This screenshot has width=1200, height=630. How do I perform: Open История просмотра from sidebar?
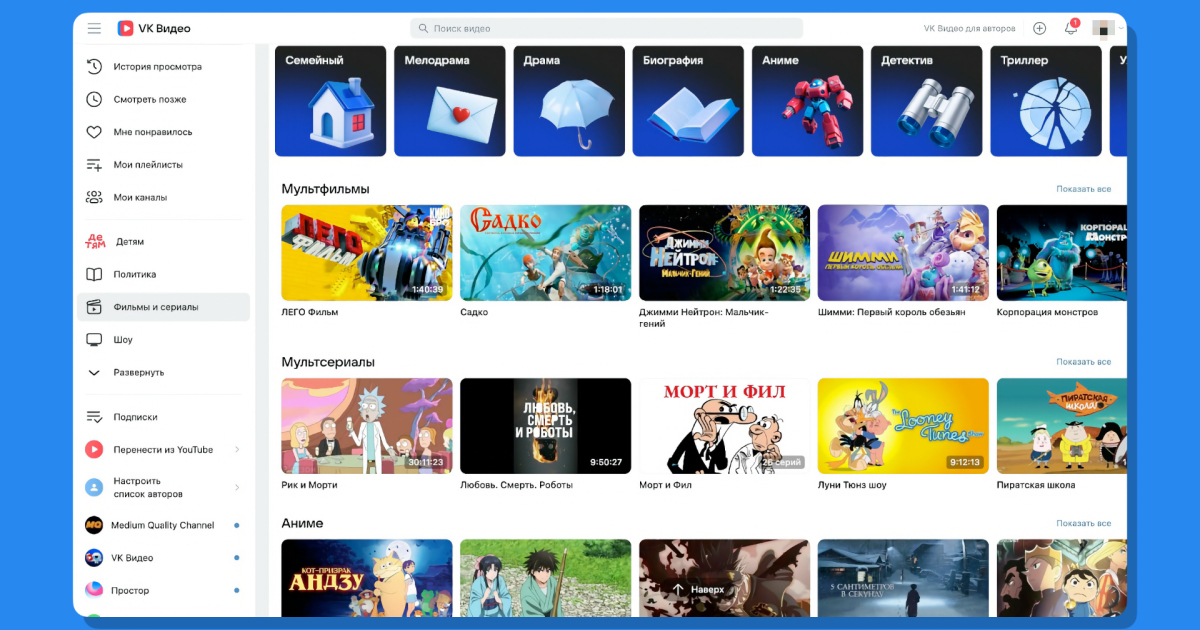pyautogui.click(x=157, y=67)
